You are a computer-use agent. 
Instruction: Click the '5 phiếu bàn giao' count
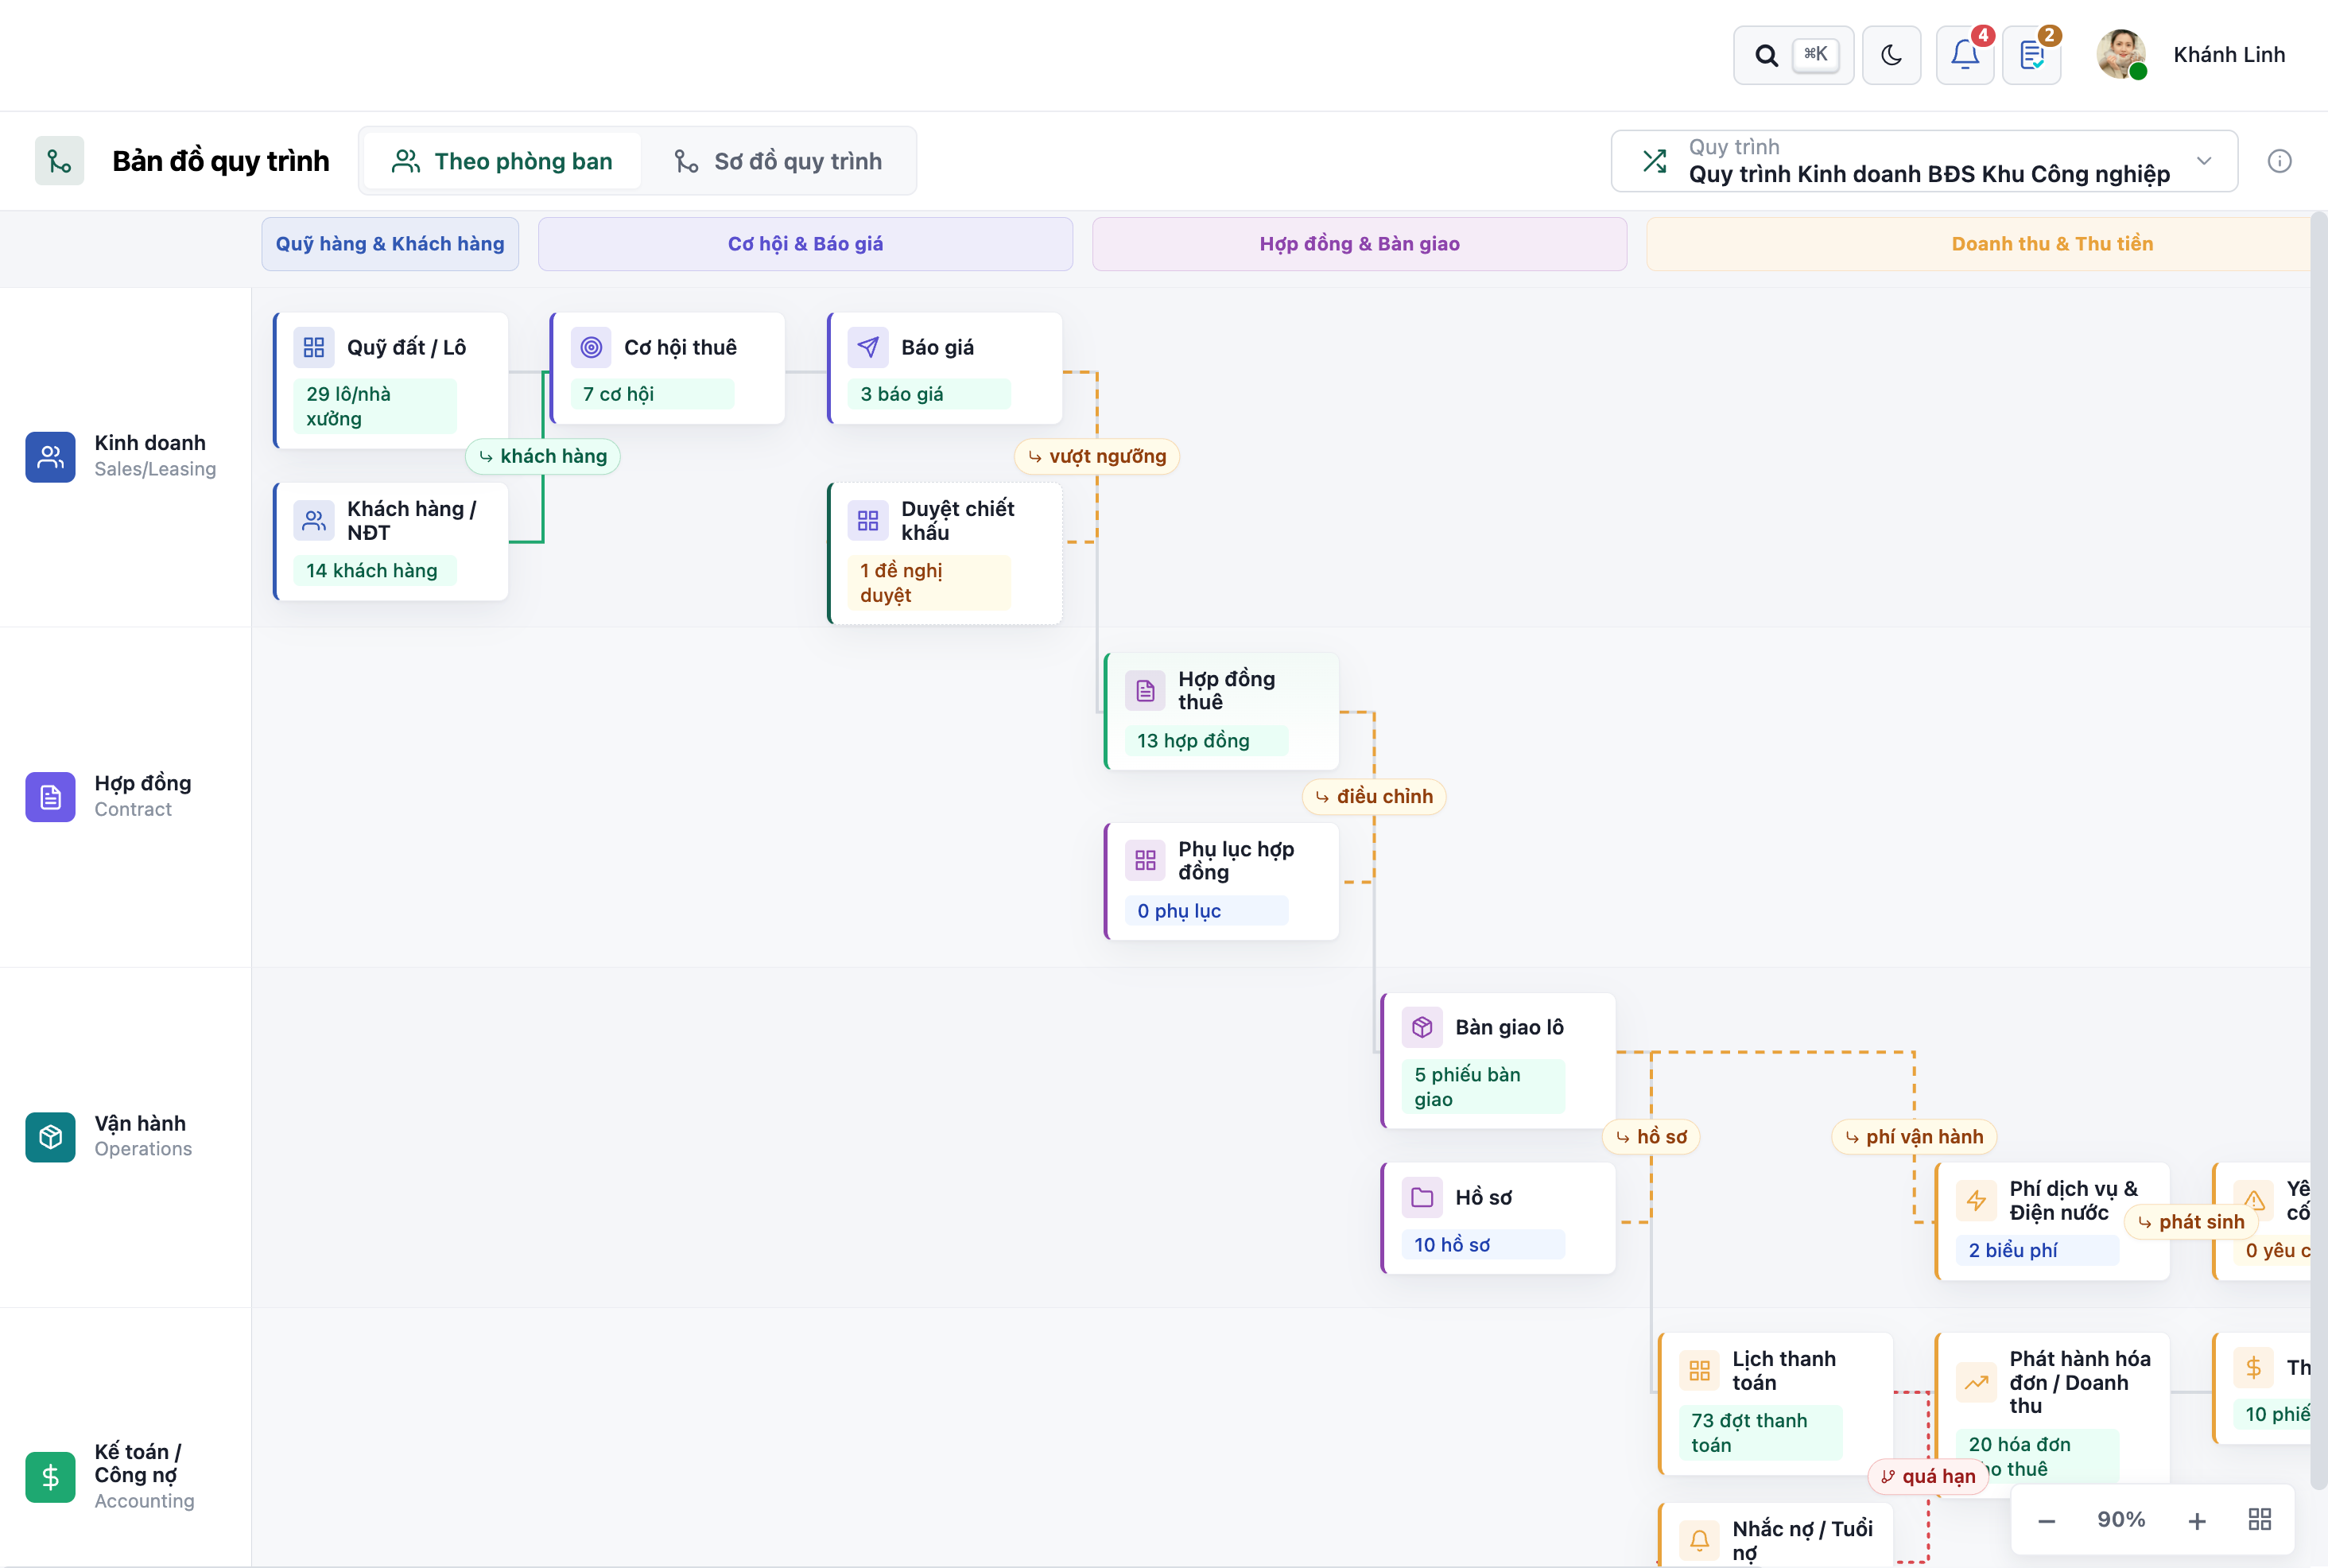1483,1087
